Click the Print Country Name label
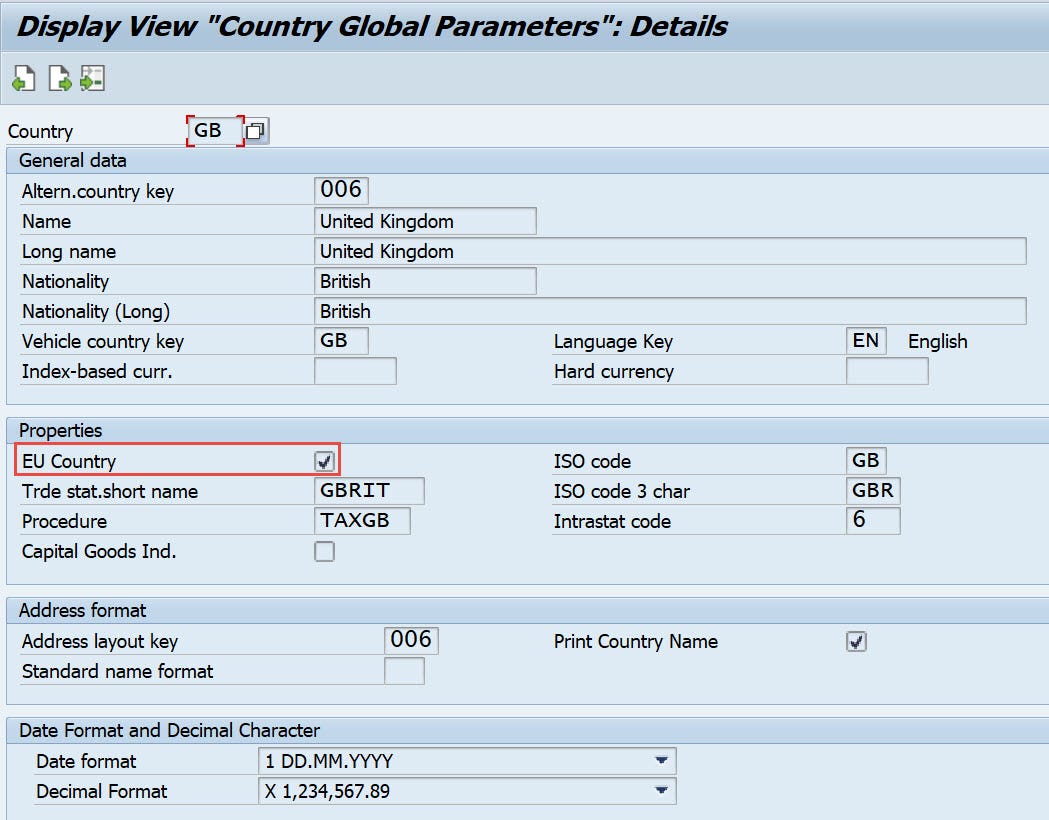Image resolution: width=1049 pixels, height=820 pixels. [636, 641]
